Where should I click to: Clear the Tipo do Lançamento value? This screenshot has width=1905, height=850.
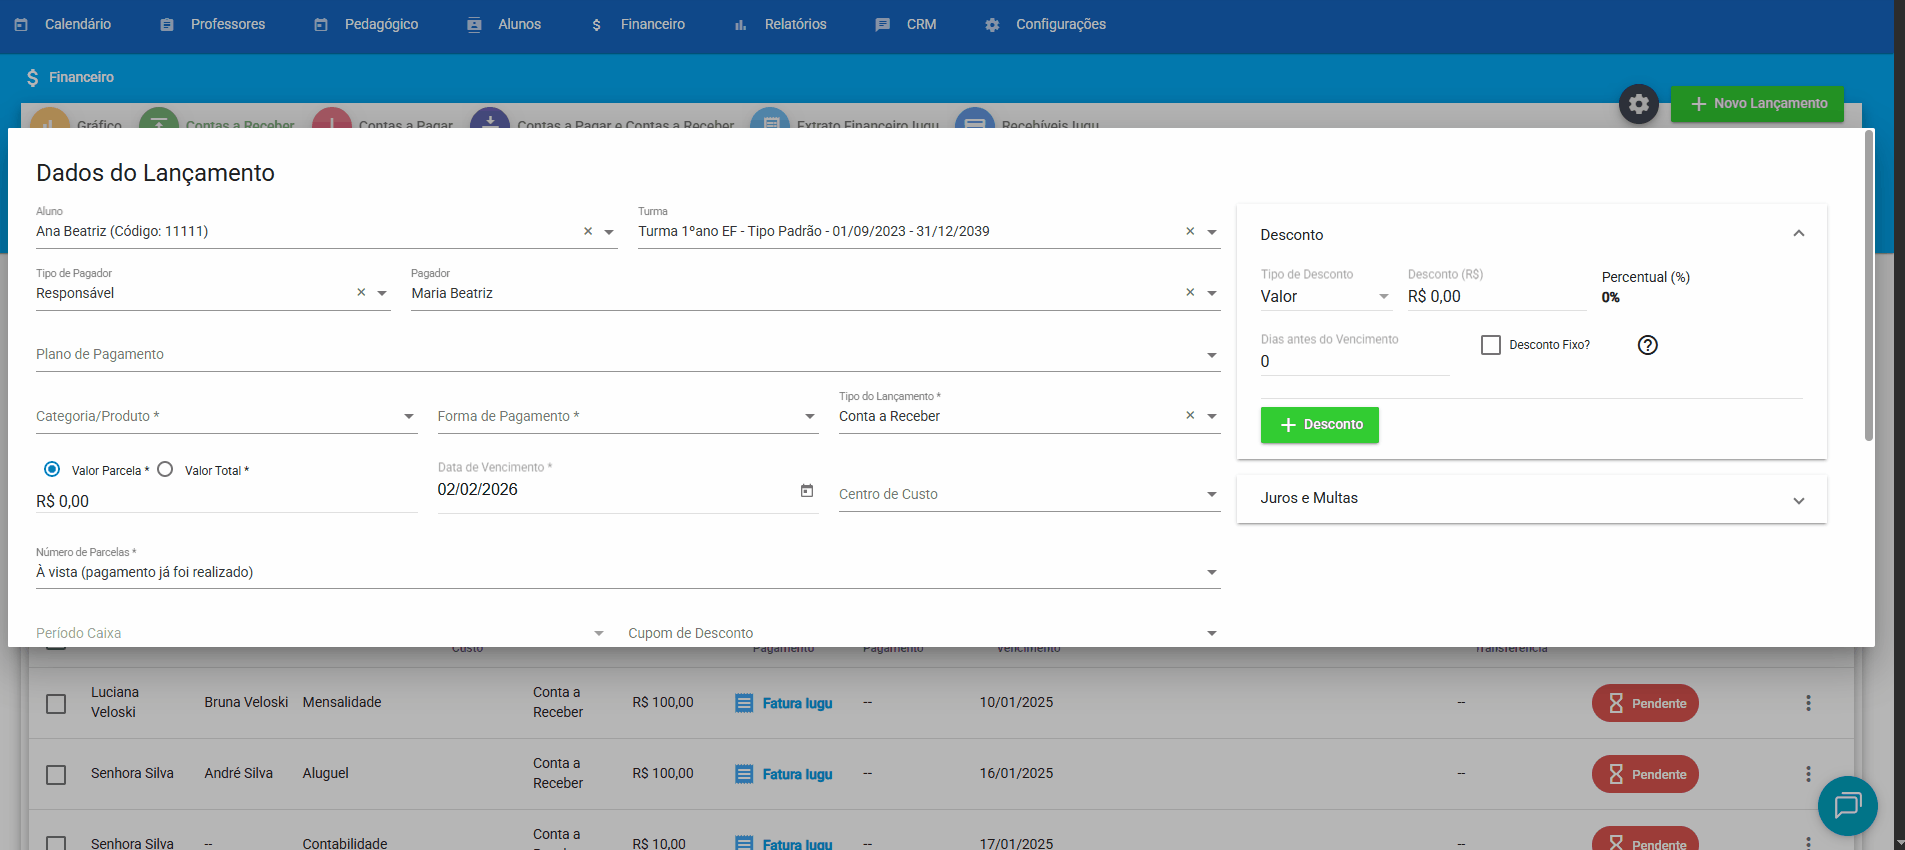coord(1190,416)
